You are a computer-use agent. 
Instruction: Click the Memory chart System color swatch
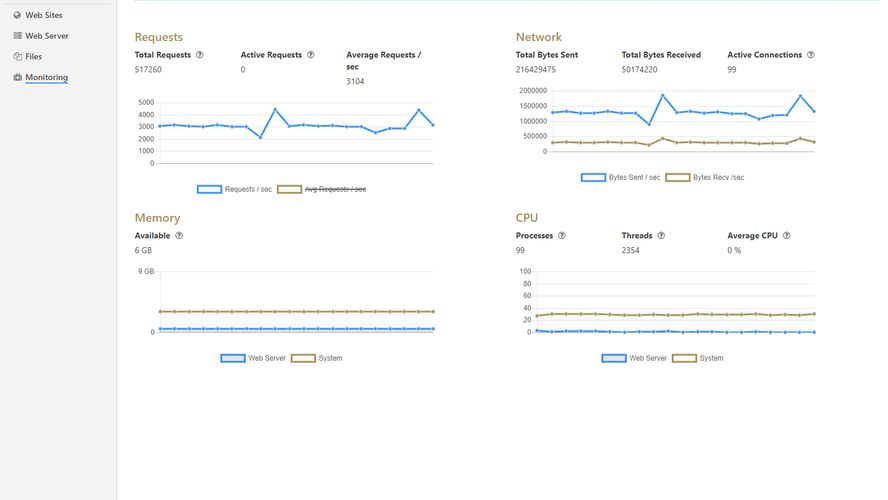coord(303,358)
